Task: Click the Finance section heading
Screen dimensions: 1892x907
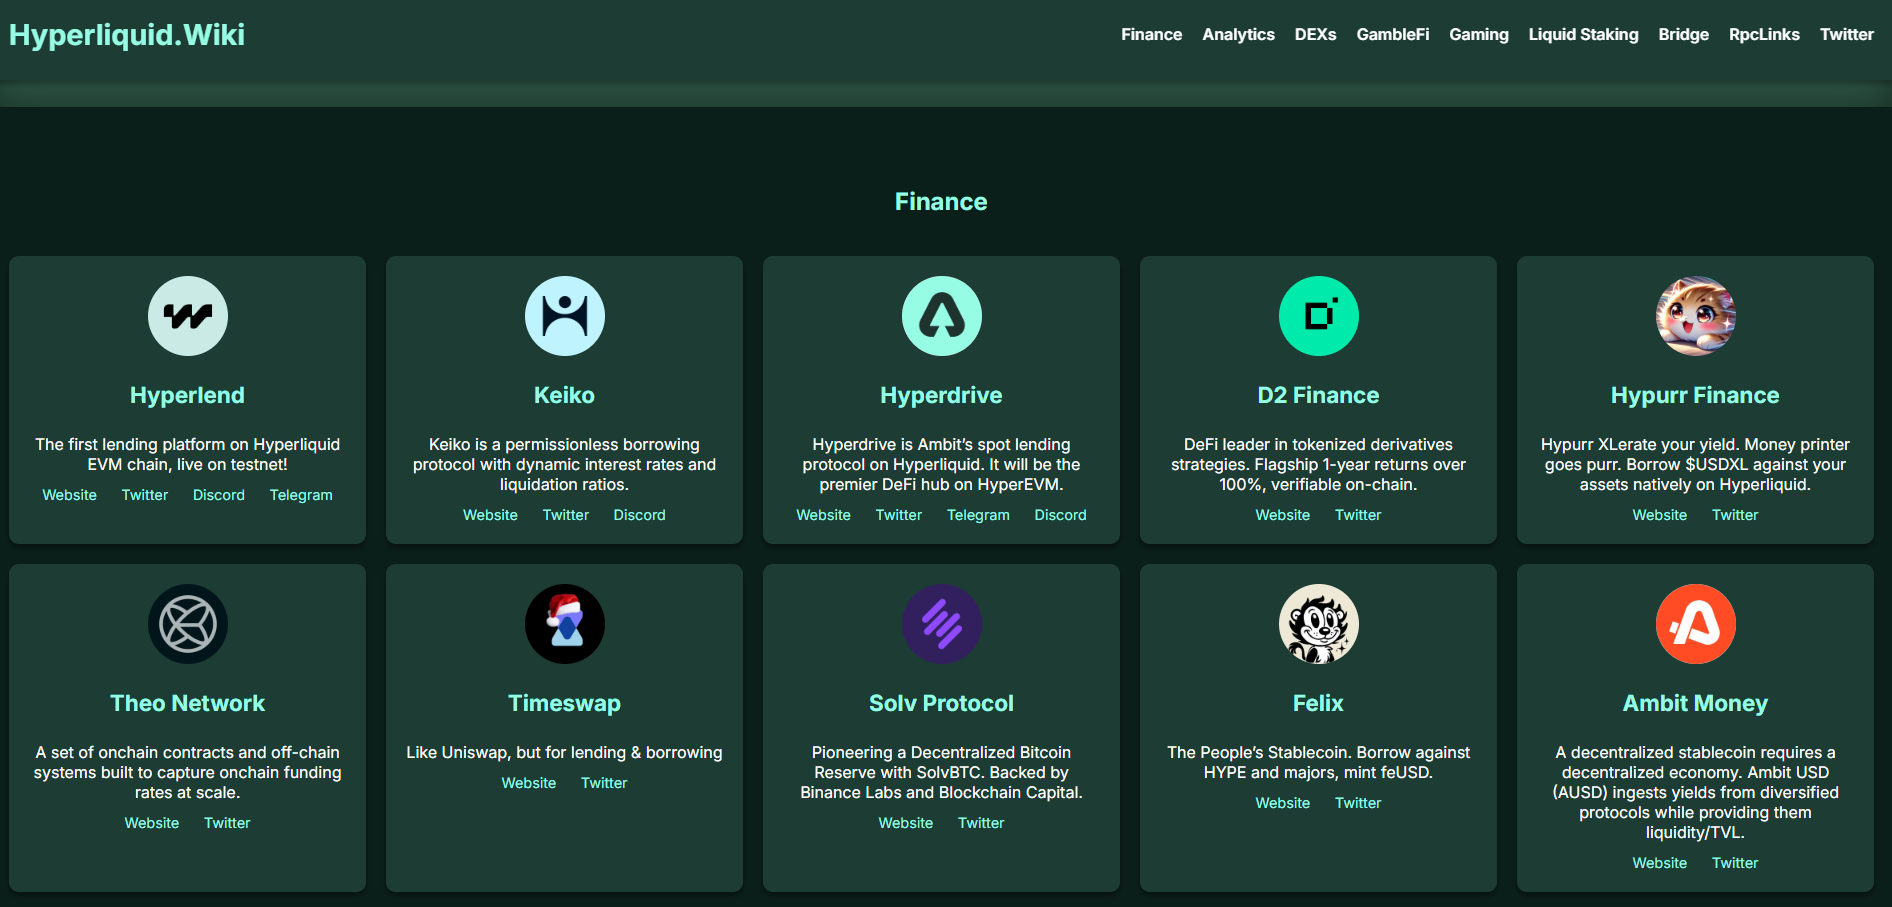Action: point(941,202)
